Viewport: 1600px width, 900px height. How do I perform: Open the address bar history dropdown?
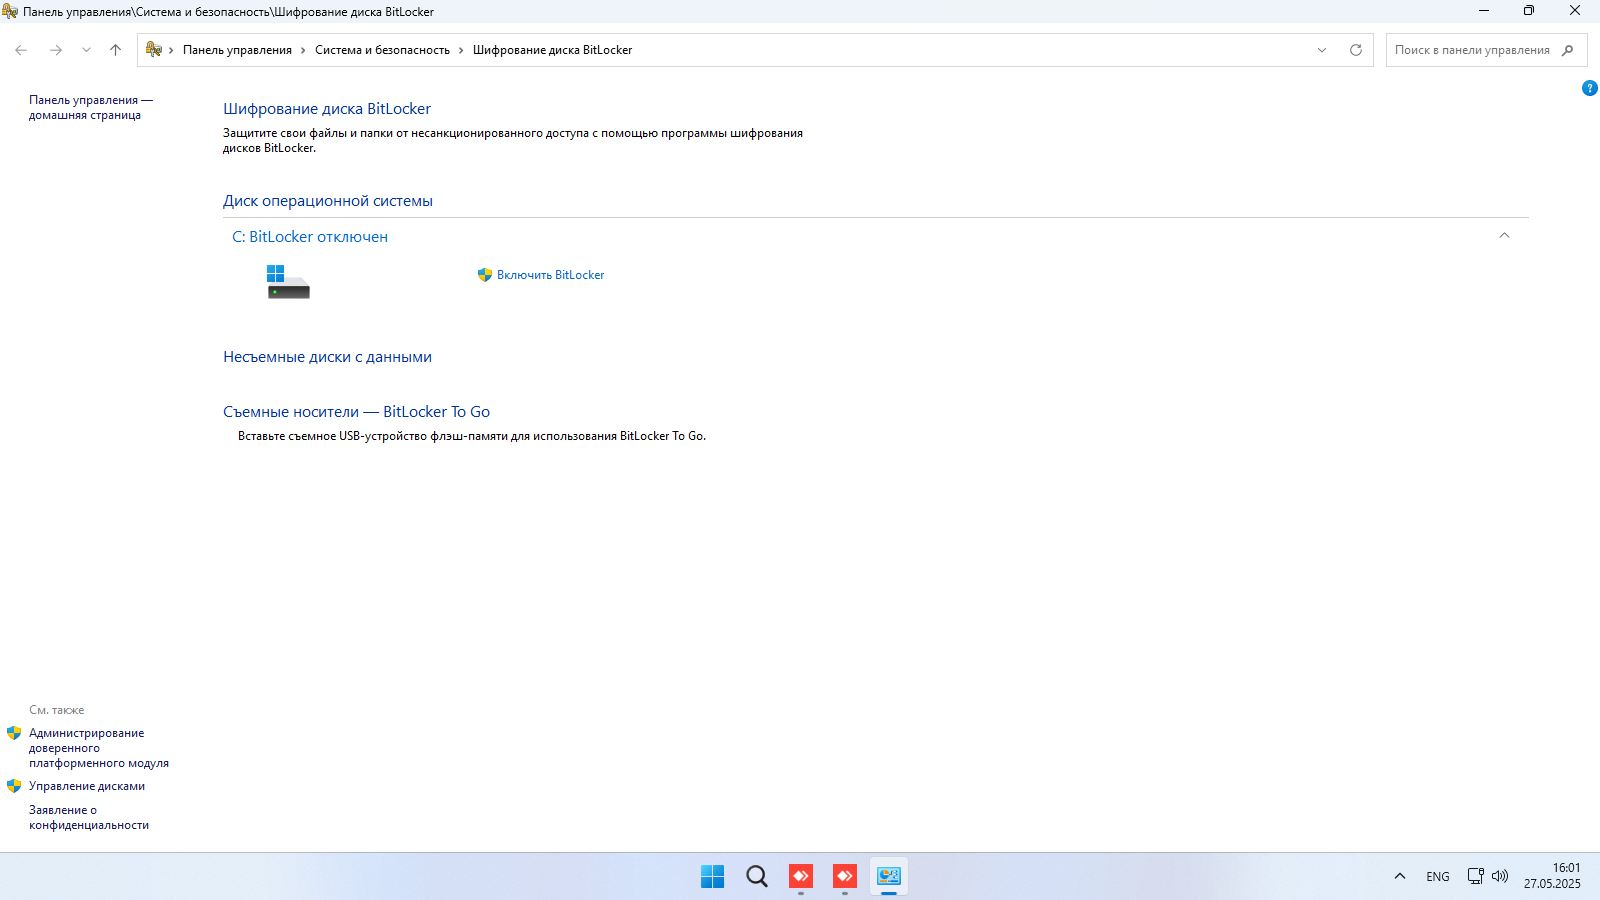(1322, 50)
